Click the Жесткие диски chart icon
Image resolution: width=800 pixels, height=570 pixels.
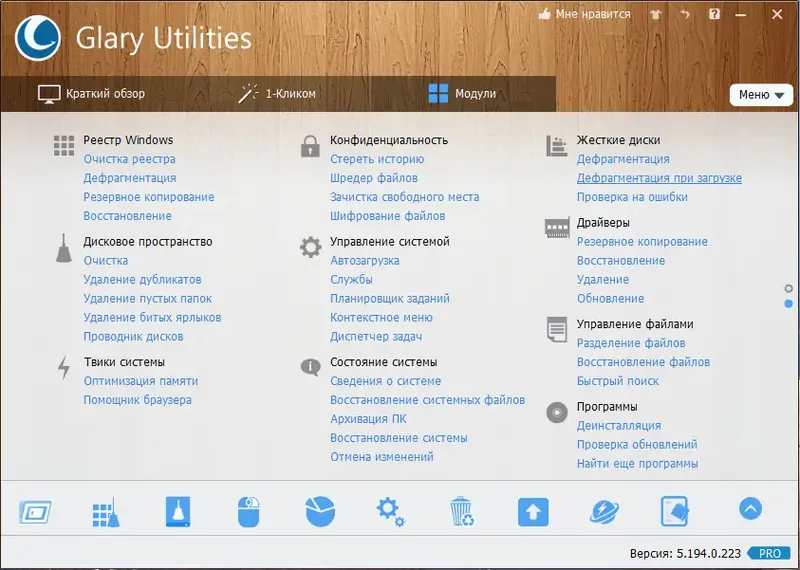tap(557, 146)
